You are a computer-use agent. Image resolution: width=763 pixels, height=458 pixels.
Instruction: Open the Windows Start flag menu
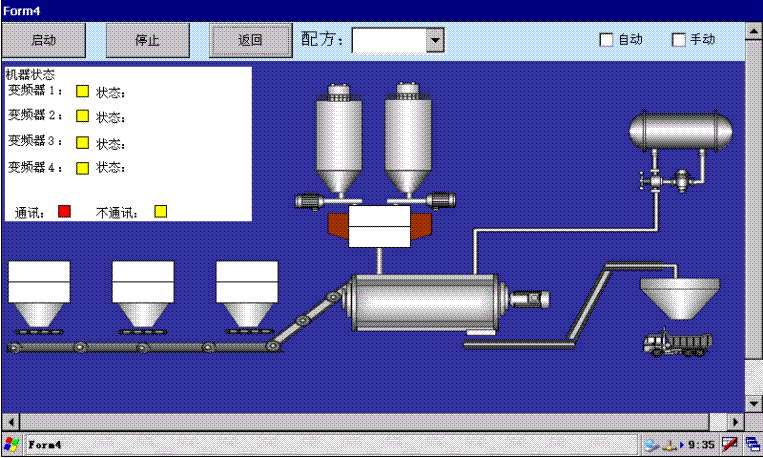click(11, 444)
